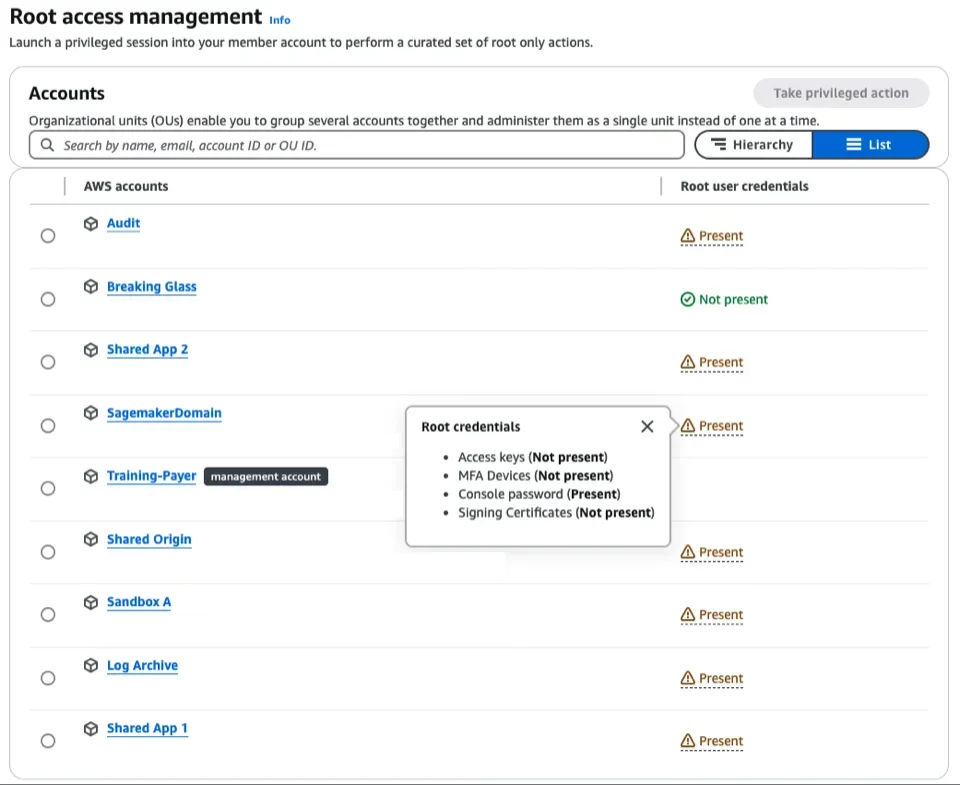Viewport: 960px width, 785px height.
Task: Click the account search input field
Action: (370, 145)
